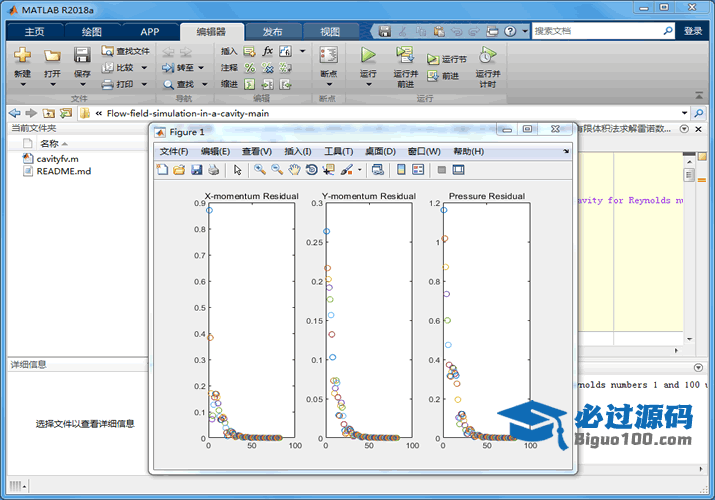Switch to View (视图) tab
This screenshot has width=715, height=500.
[x=330, y=31]
